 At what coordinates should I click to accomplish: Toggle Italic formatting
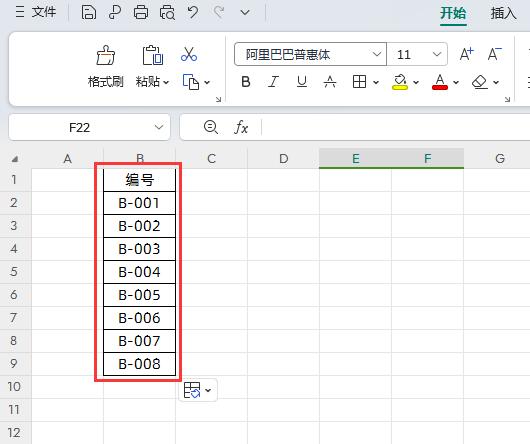click(273, 82)
